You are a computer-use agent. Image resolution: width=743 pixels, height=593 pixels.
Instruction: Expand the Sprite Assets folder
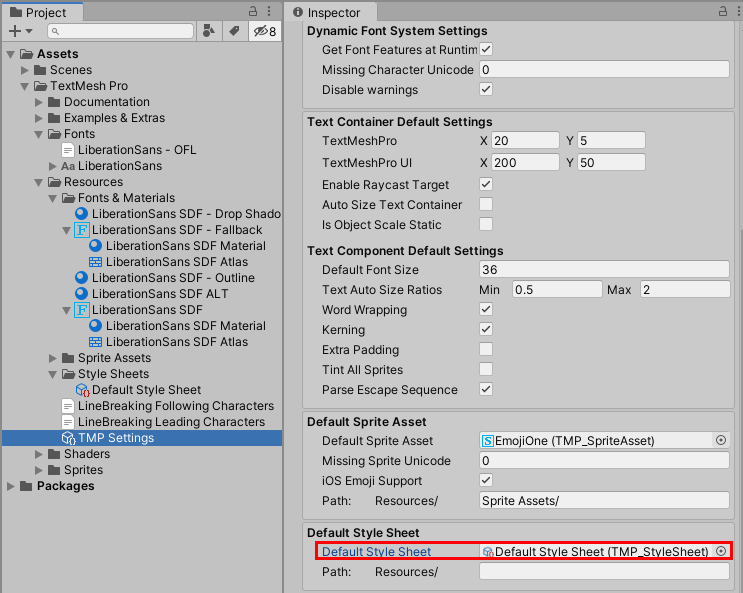tap(54, 358)
